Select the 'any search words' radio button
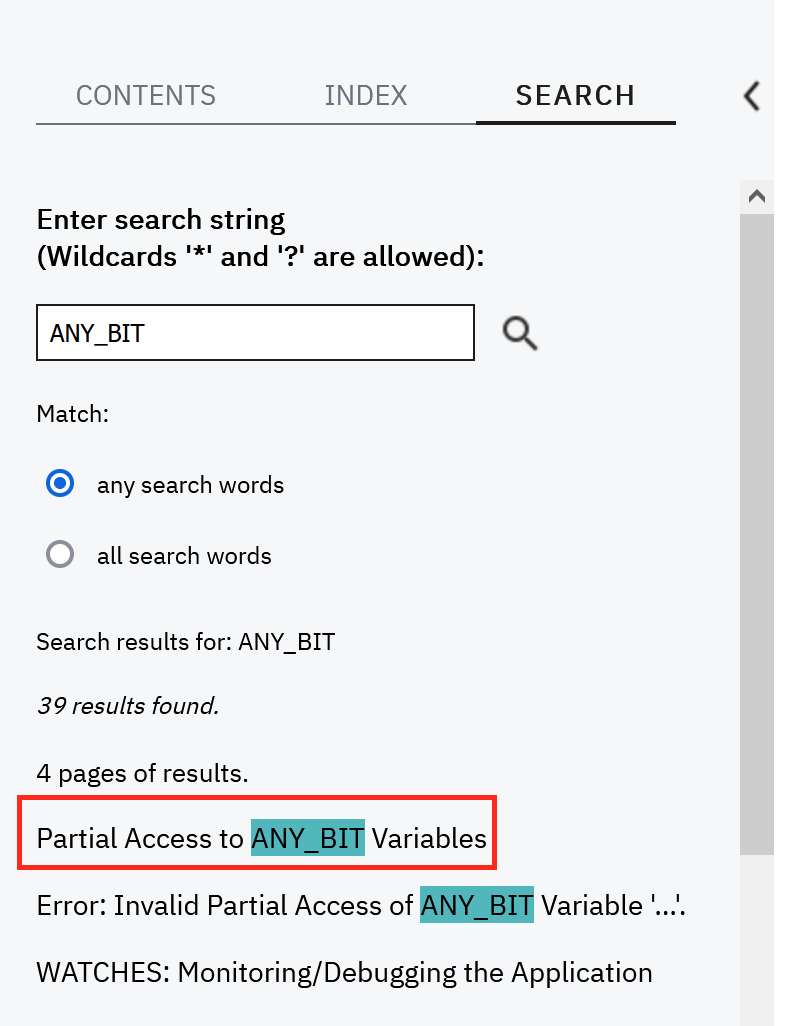 [x=60, y=484]
